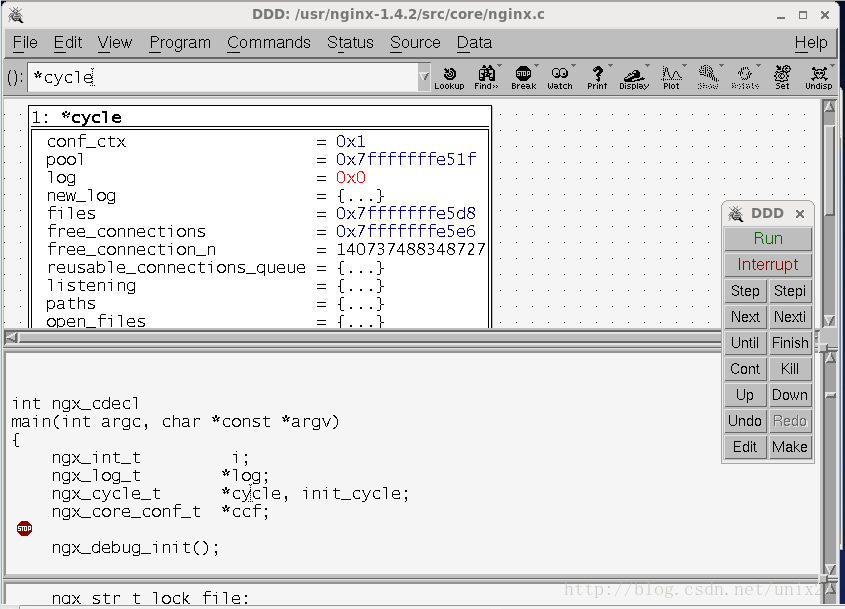Click the Nexti button

pyautogui.click(x=790, y=317)
